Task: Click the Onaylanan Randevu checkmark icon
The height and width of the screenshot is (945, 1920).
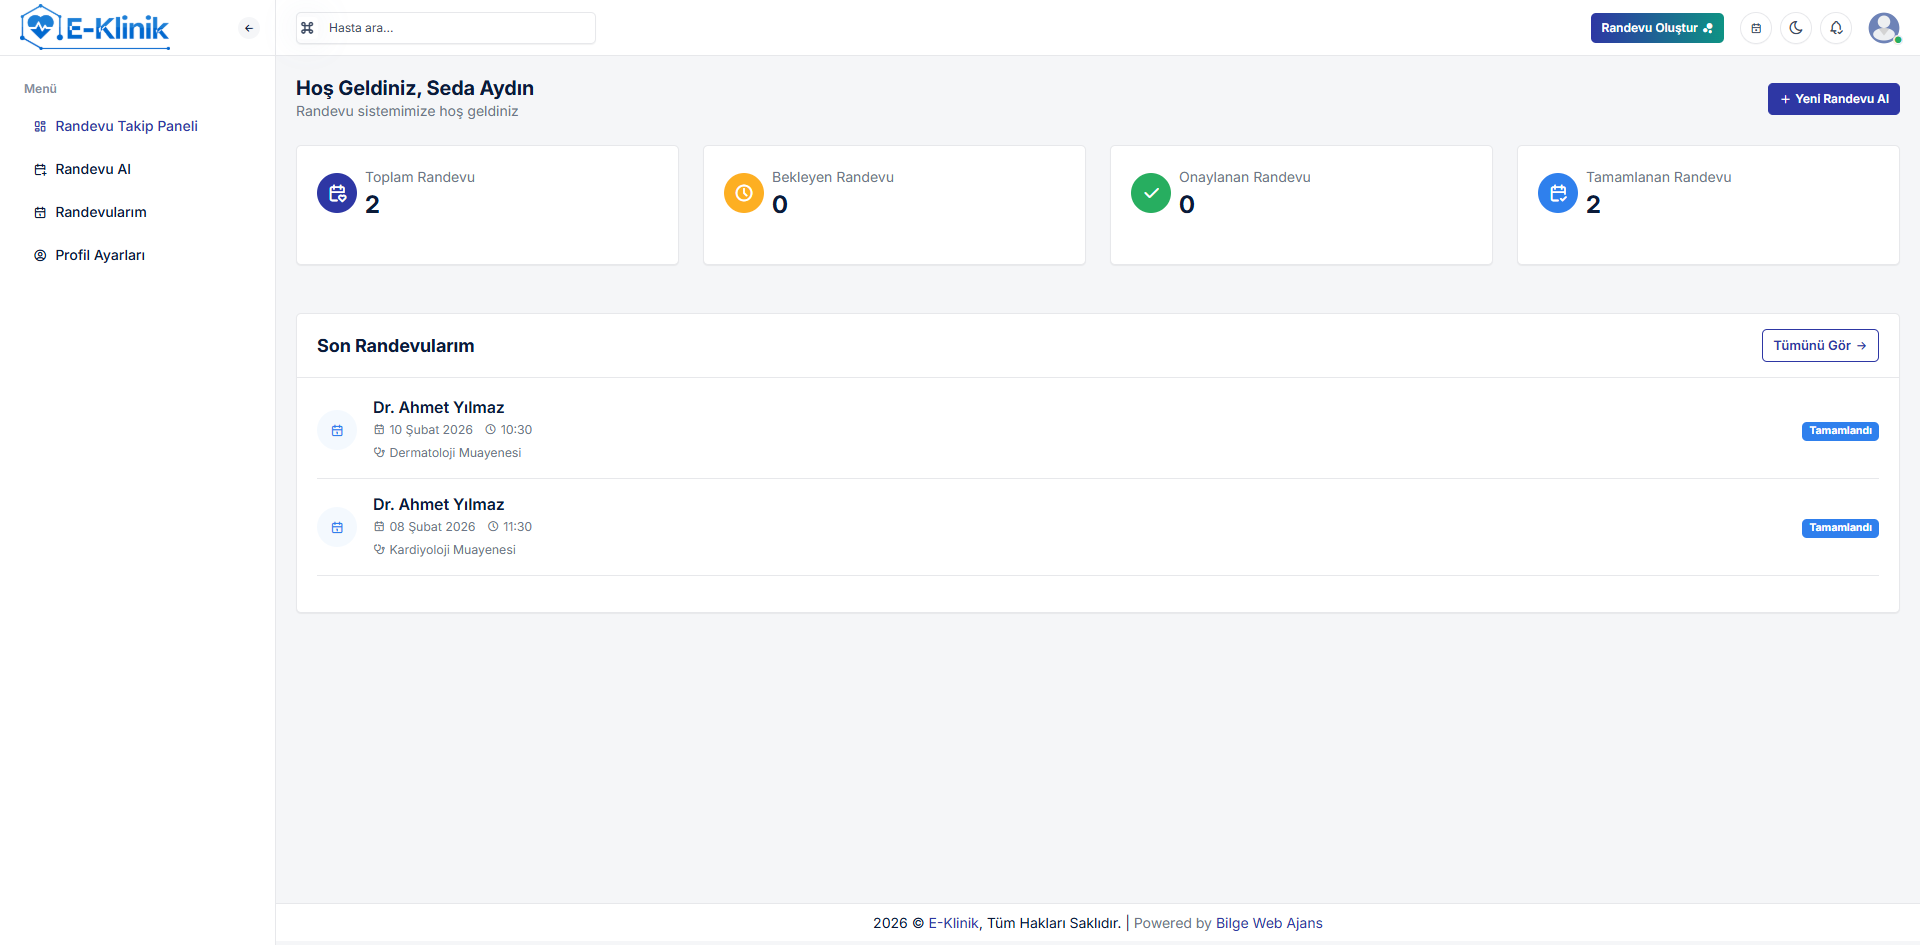Action: (x=1151, y=193)
